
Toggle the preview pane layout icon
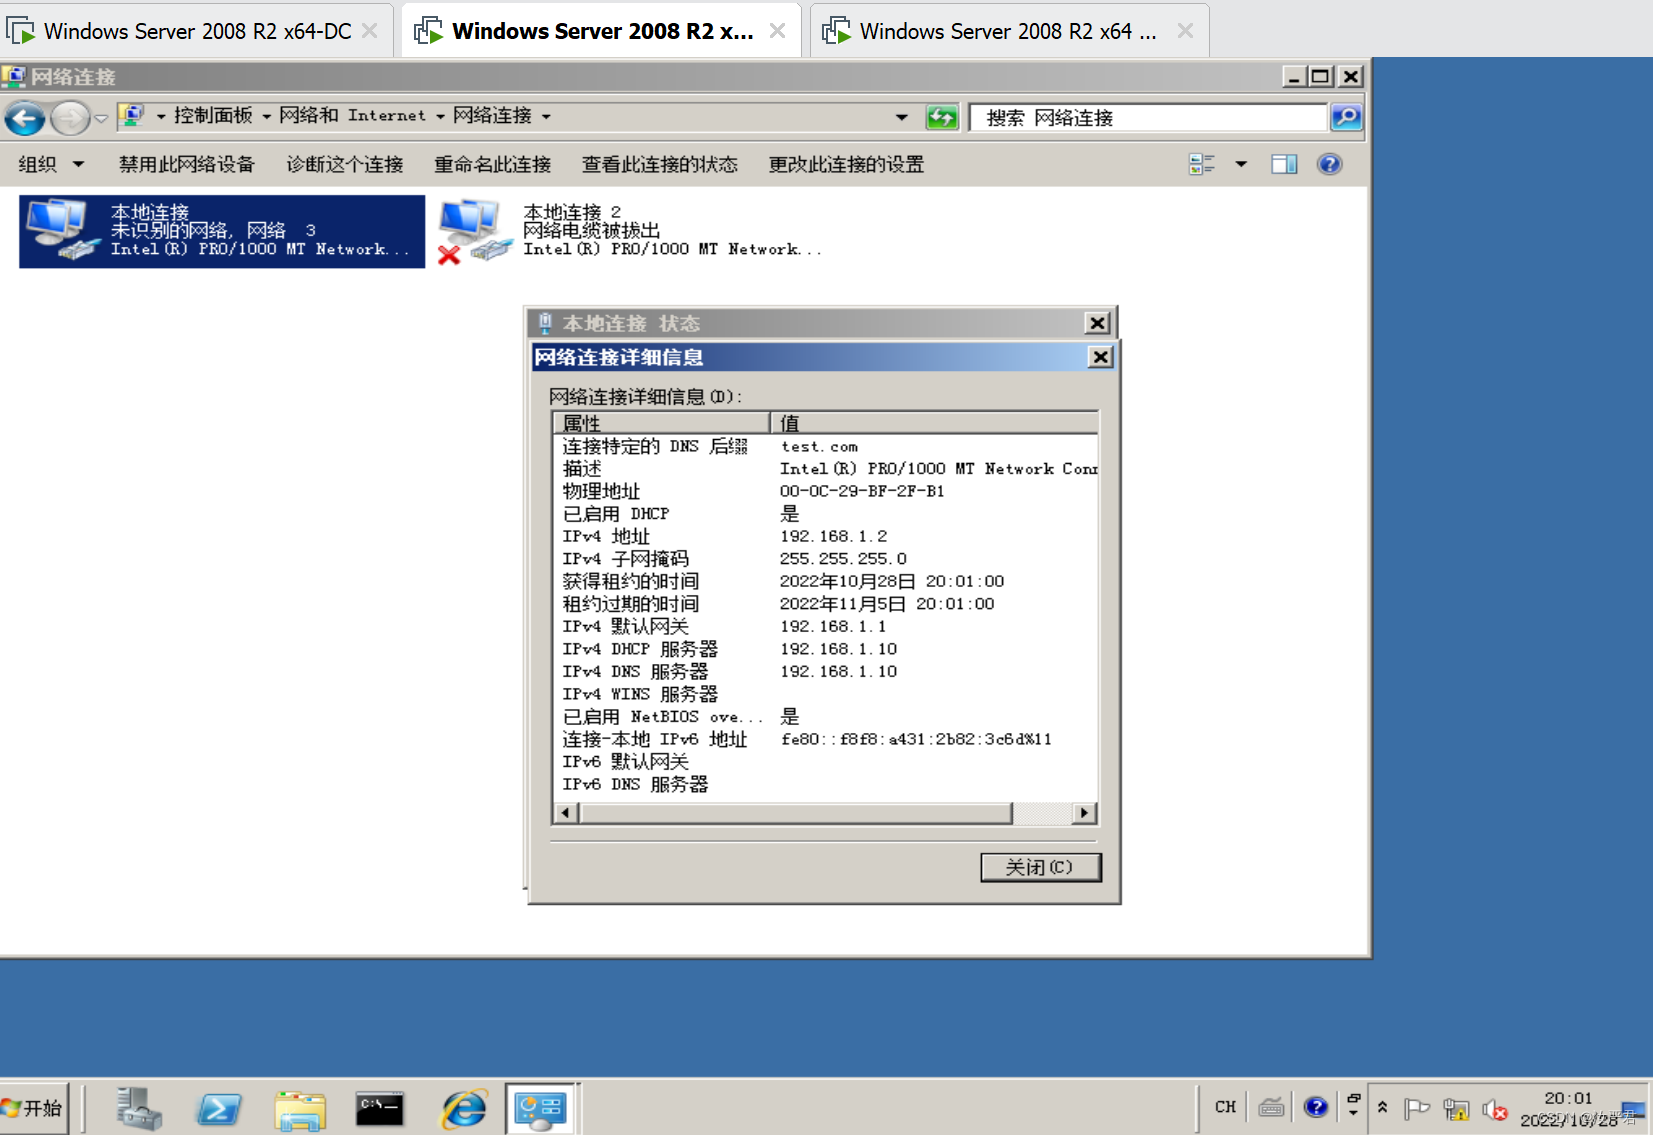point(1285,163)
